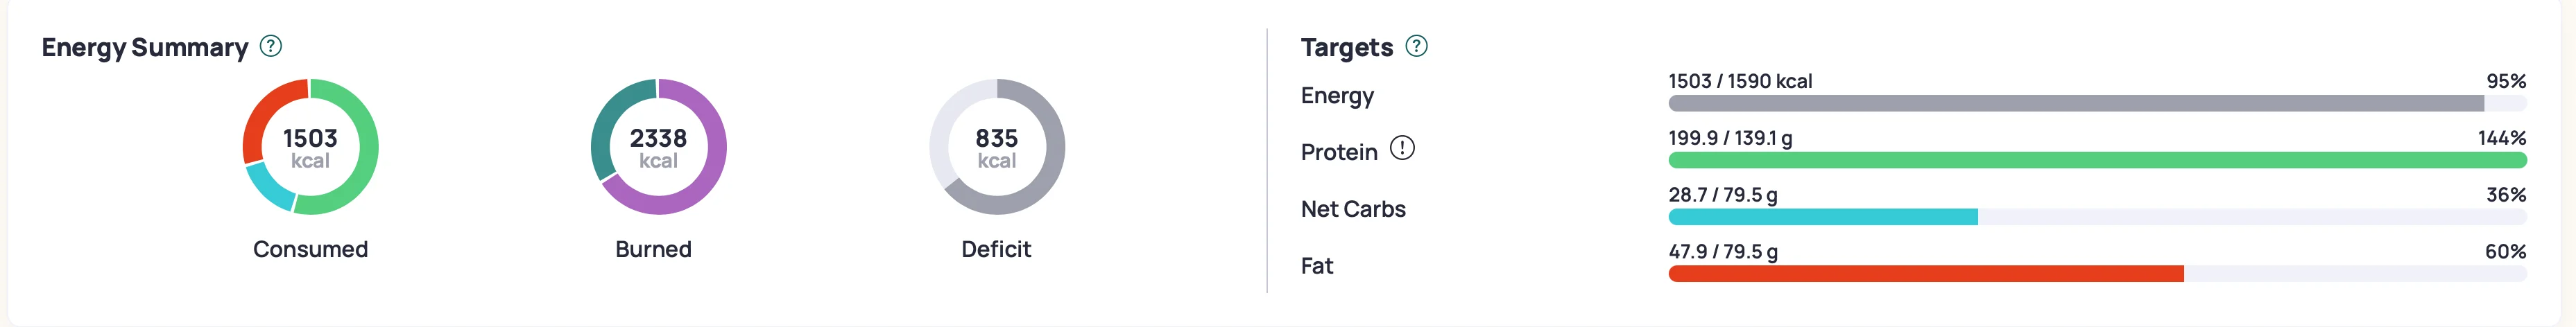Click the Protein warning exclamation icon
Screen dimensions: 2576x327
1403,148
